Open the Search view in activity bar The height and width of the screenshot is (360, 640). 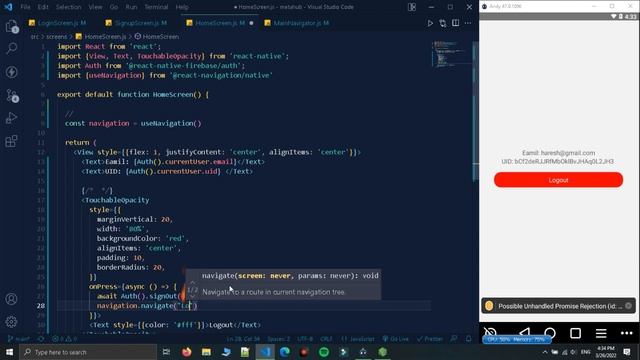(11, 49)
